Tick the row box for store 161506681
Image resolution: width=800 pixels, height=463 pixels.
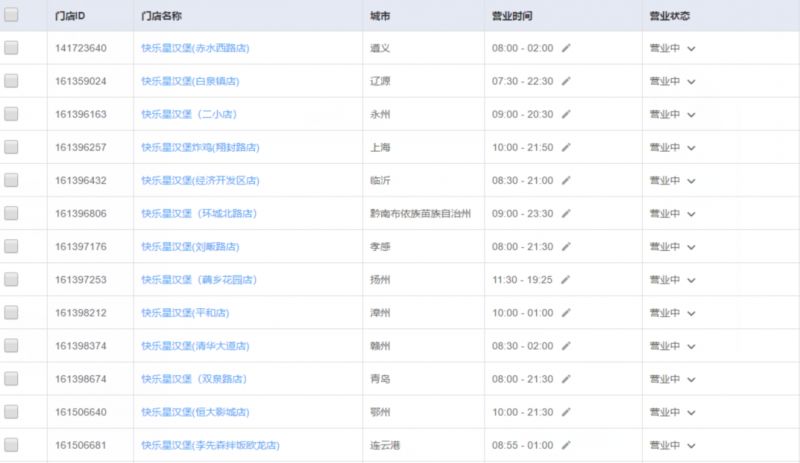click(x=11, y=445)
